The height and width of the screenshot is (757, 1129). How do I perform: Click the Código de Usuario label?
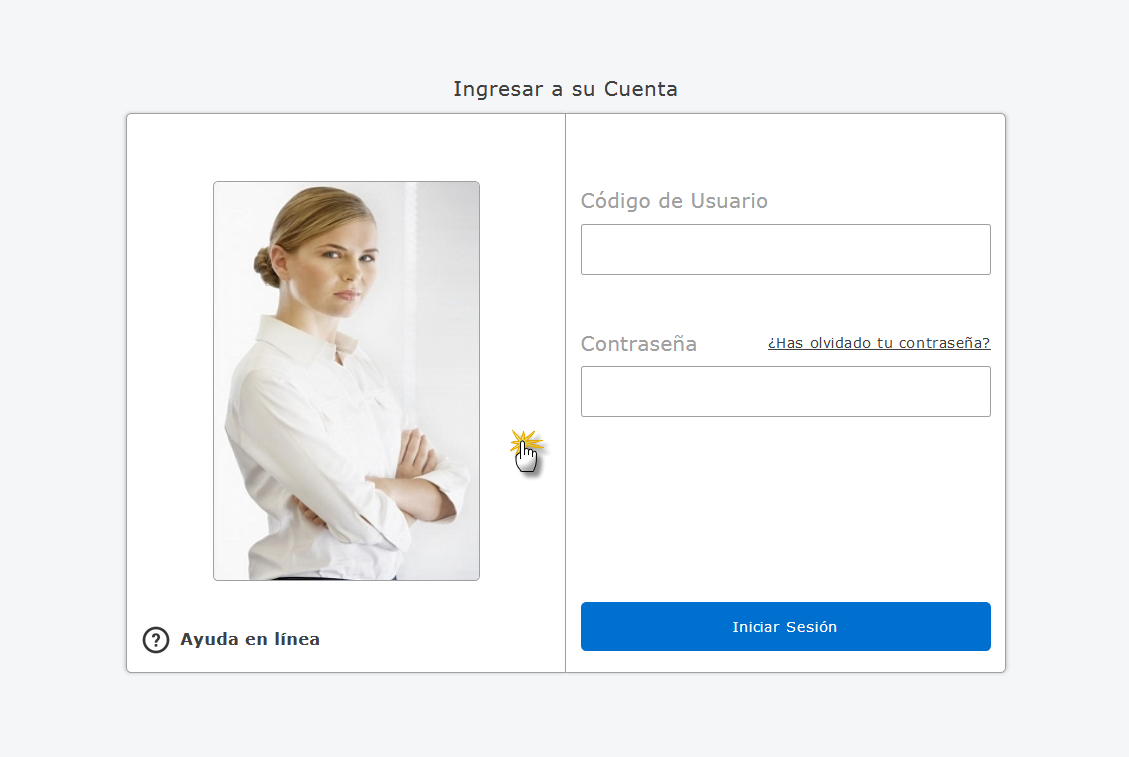pyautogui.click(x=674, y=201)
